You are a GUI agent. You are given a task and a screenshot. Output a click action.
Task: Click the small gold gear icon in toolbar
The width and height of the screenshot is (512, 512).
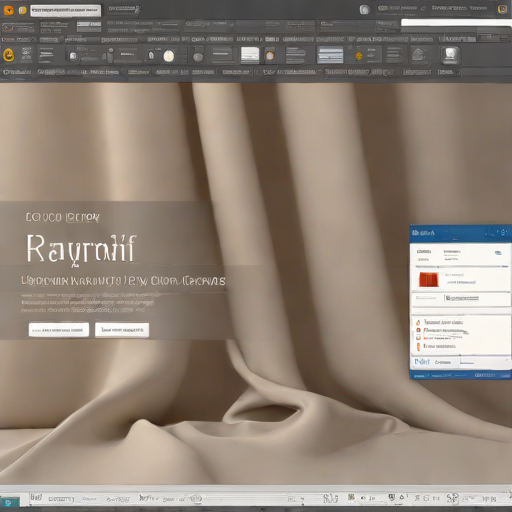[359, 56]
